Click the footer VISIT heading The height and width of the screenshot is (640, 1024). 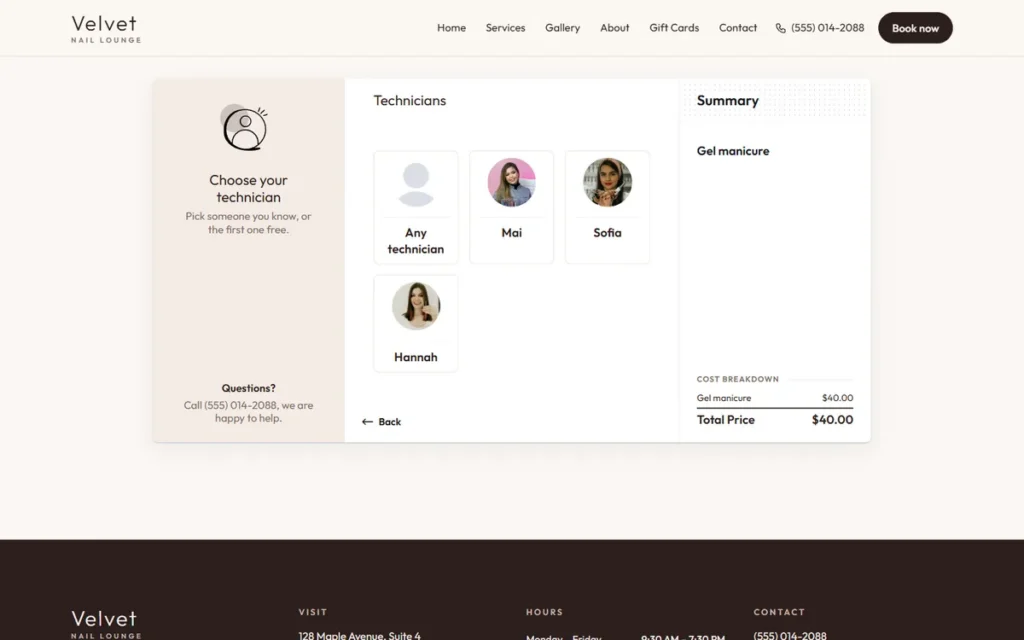point(313,613)
